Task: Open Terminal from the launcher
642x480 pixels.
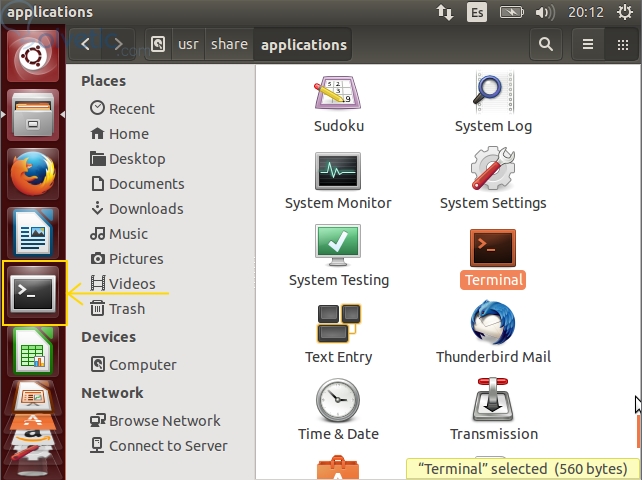Action: coord(33,293)
